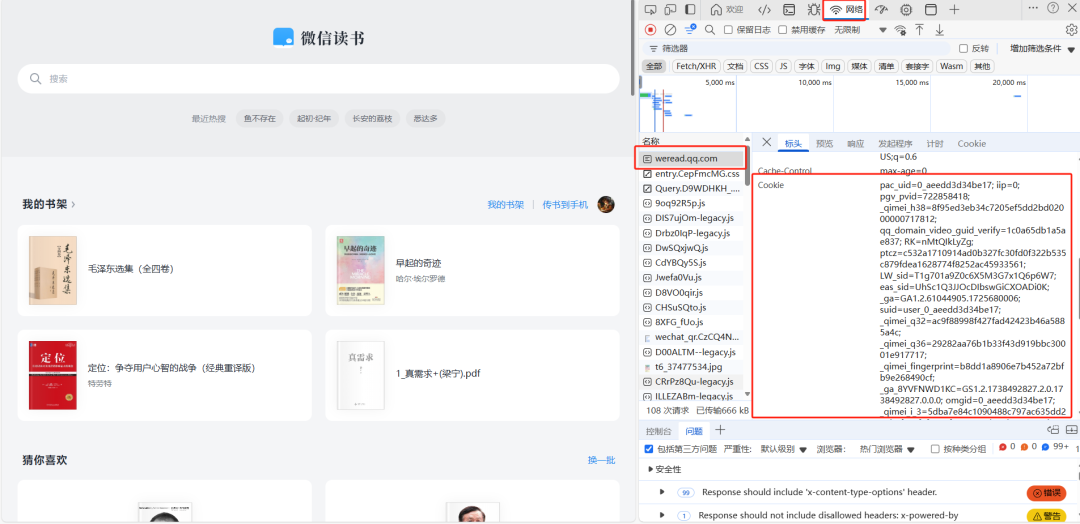
Task: Open the 控制台 drawer tab
Action: point(658,431)
